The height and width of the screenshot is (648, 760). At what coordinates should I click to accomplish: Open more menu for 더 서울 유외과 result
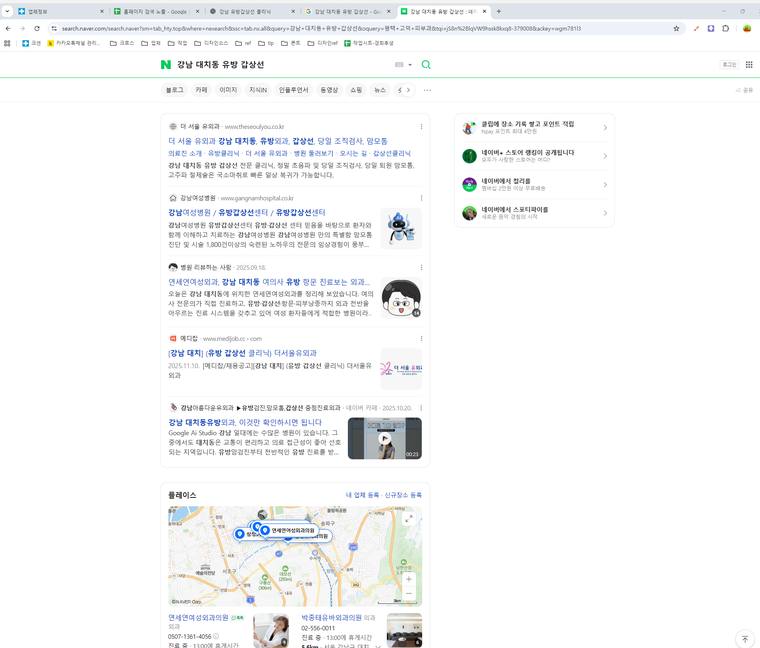(421, 126)
